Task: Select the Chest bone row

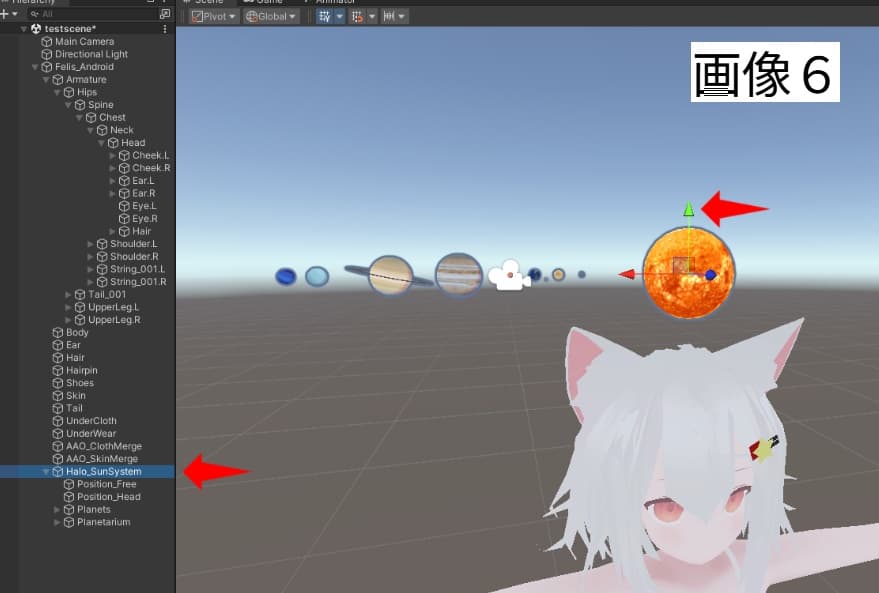Action: click(88, 117)
